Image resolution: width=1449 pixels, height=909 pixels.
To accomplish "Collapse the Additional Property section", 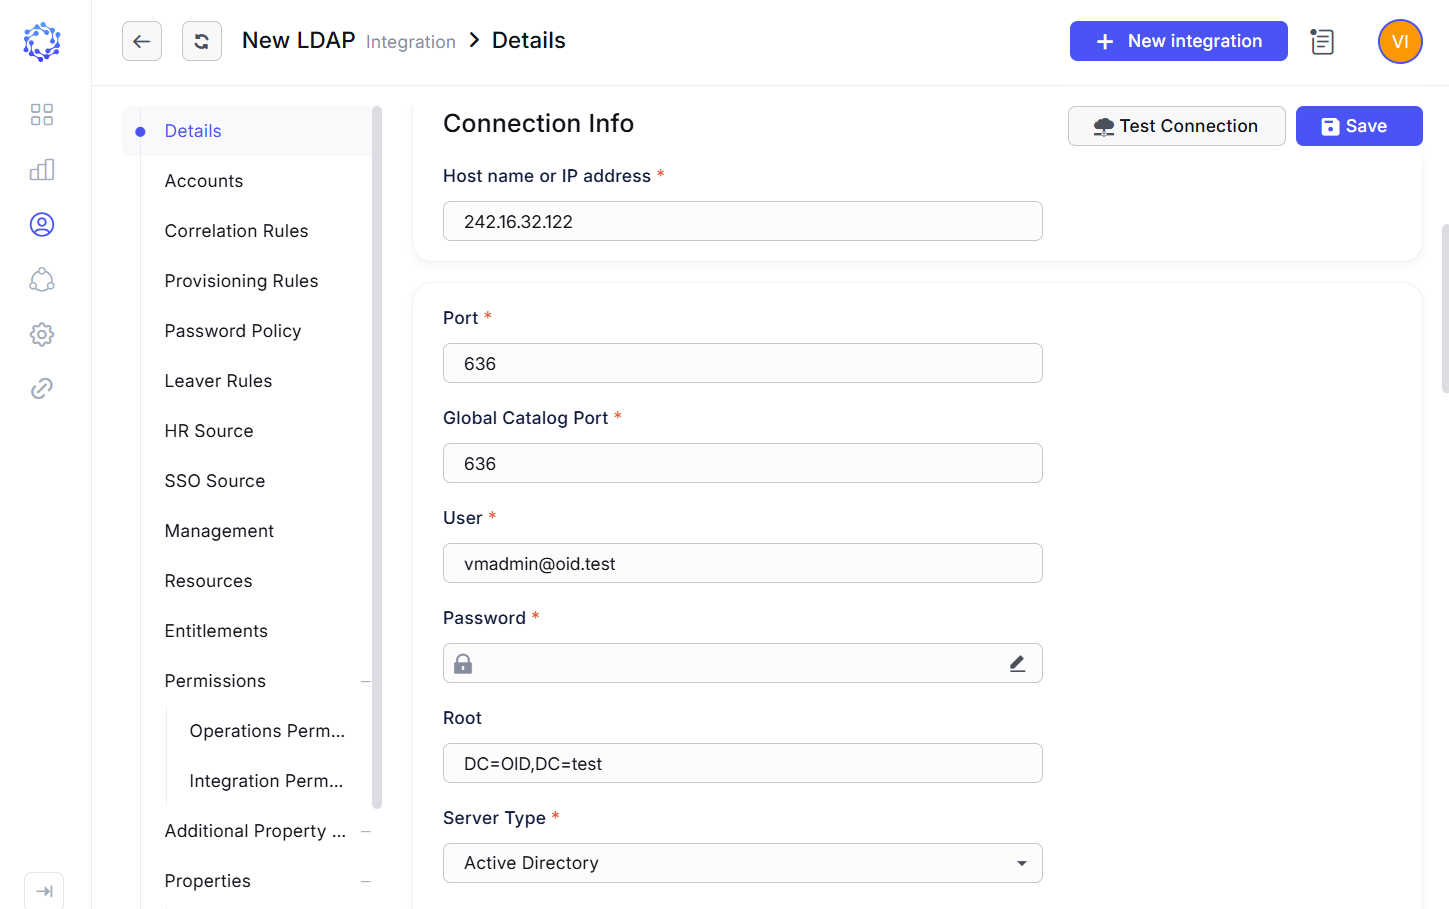I will [x=366, y=830].
